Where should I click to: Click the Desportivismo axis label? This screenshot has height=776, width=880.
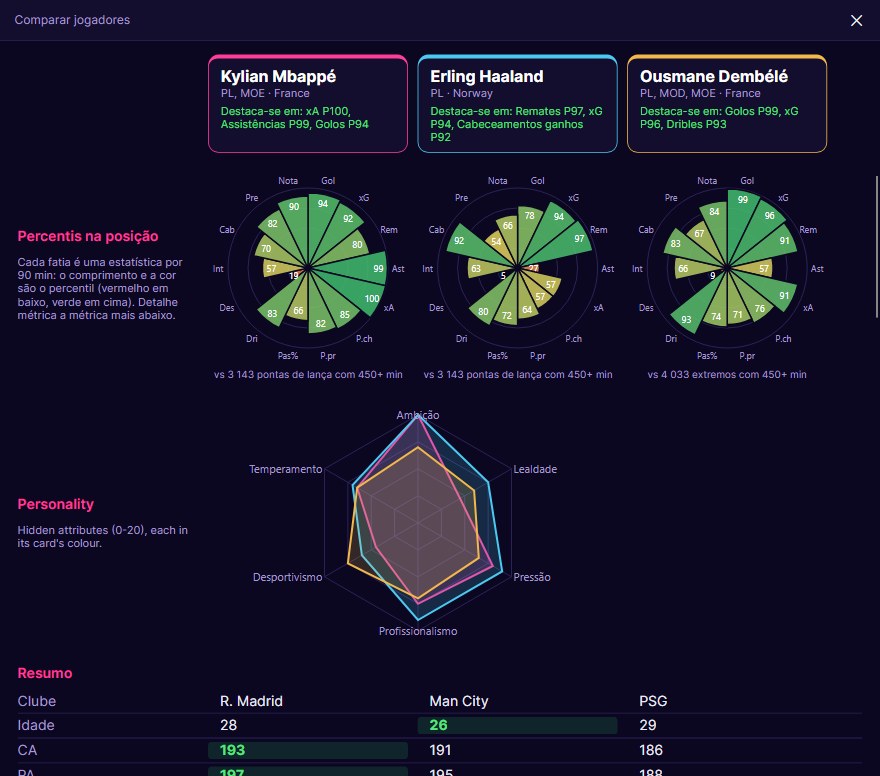click(287, 577)
